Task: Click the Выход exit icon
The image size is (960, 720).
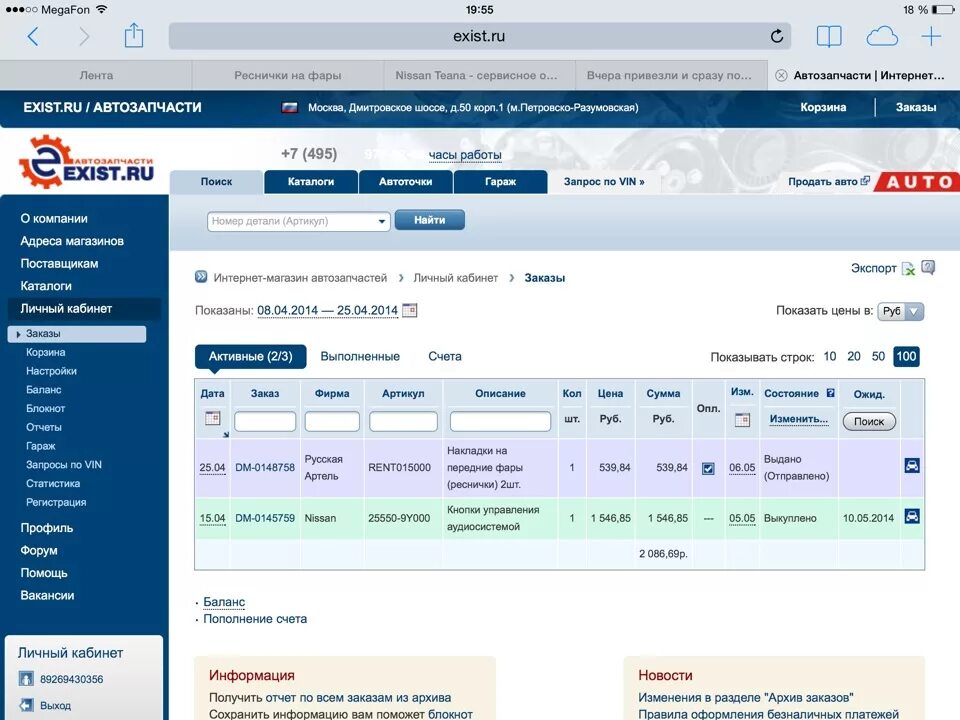Action: (26, 705)
